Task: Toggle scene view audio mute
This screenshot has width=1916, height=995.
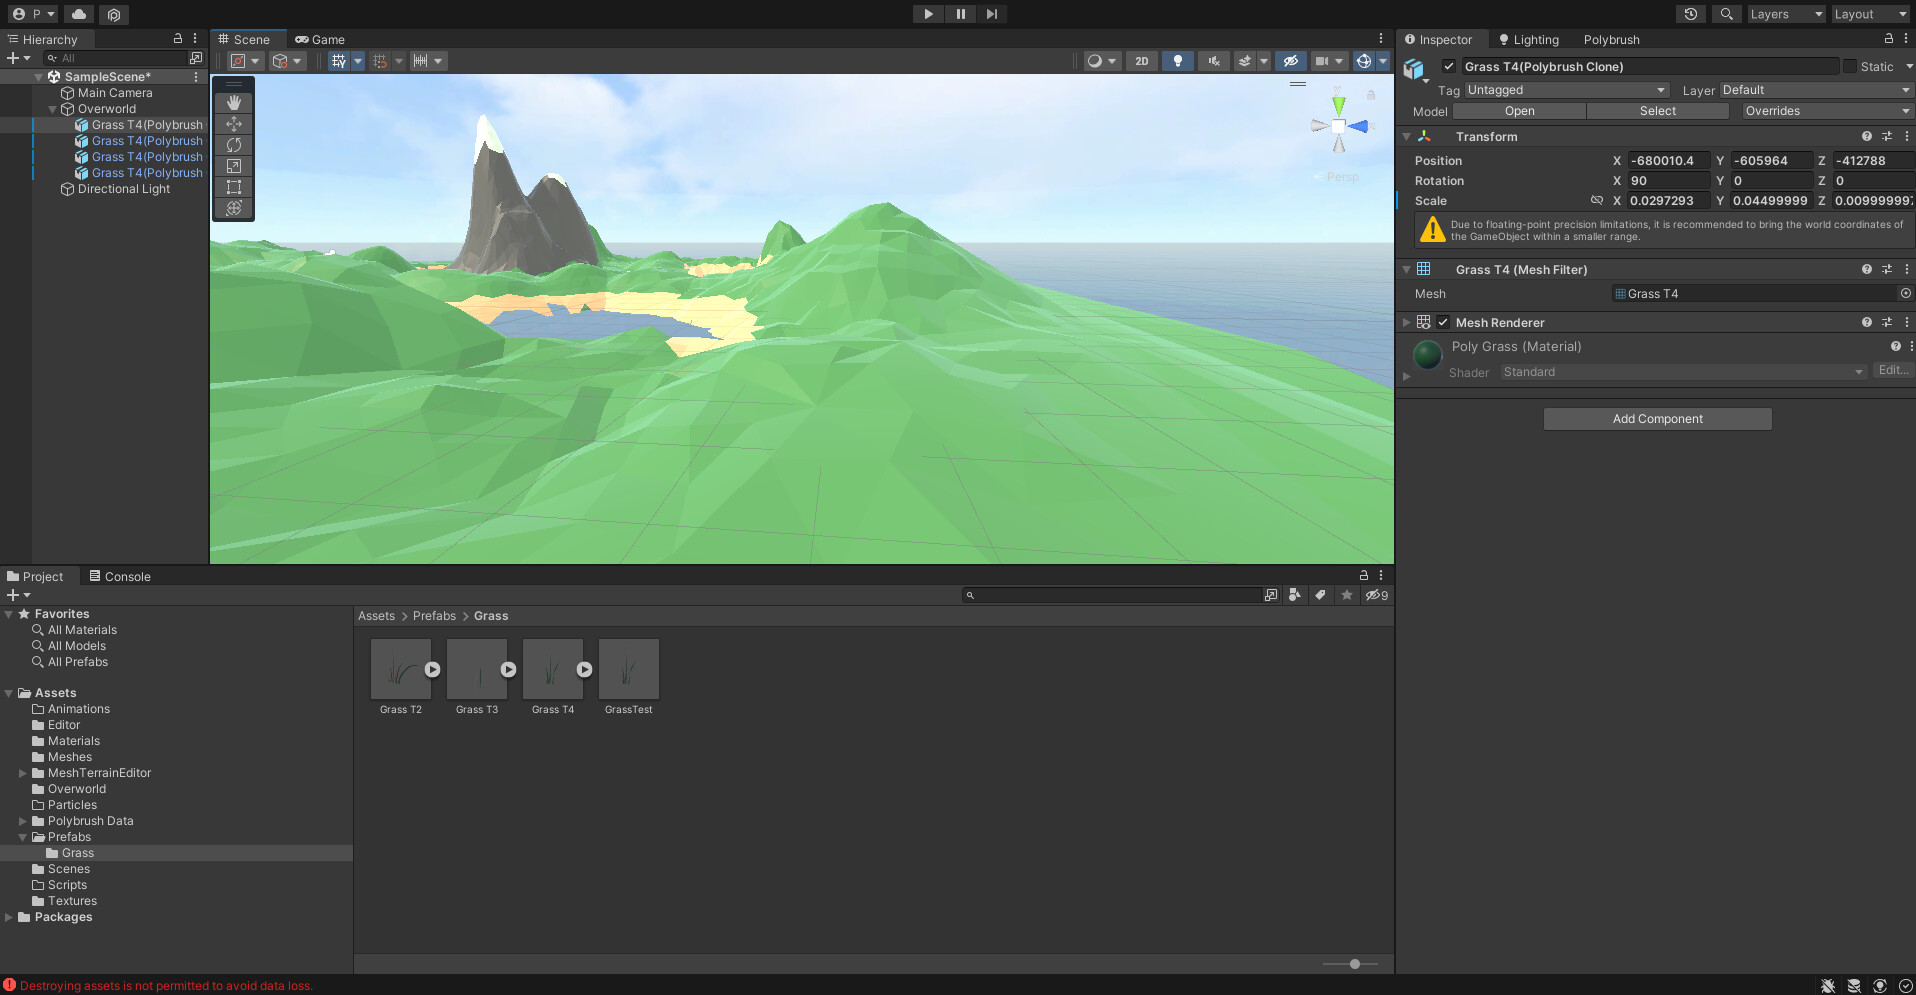Action: [x=1213, y=61]
